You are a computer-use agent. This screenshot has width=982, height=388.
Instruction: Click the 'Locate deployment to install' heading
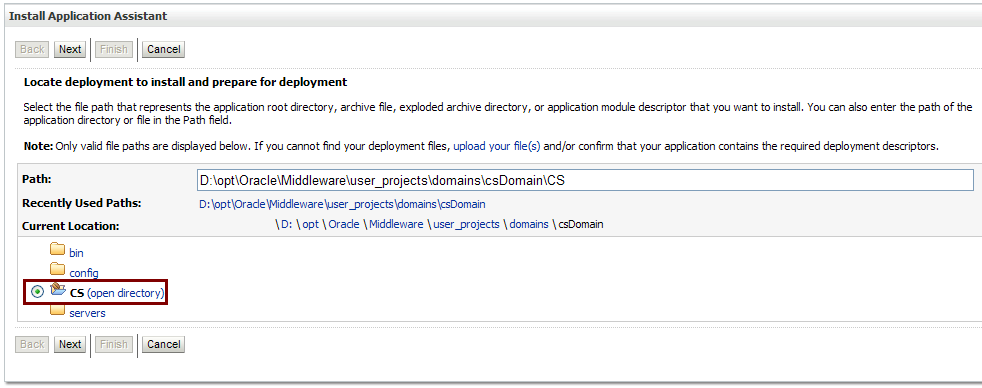coord(185,82)
